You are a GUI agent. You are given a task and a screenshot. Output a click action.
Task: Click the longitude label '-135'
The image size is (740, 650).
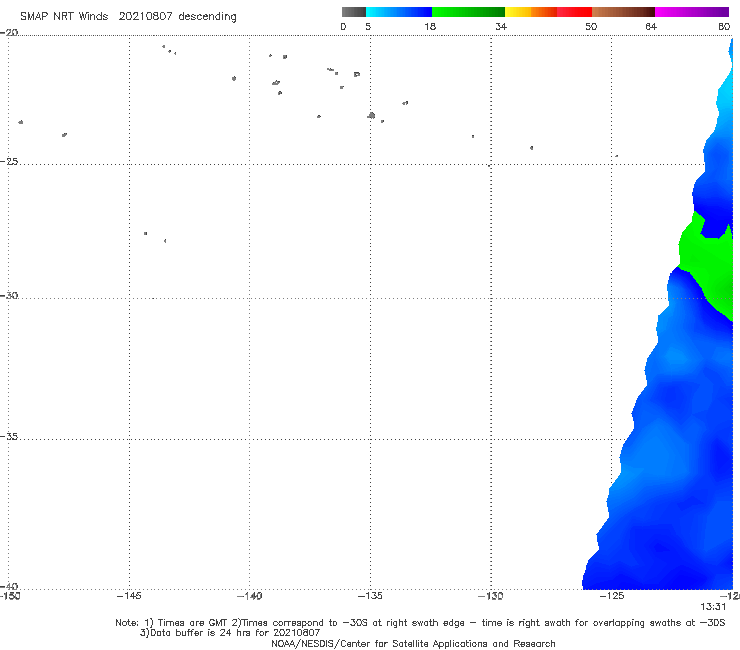[370, 596]
